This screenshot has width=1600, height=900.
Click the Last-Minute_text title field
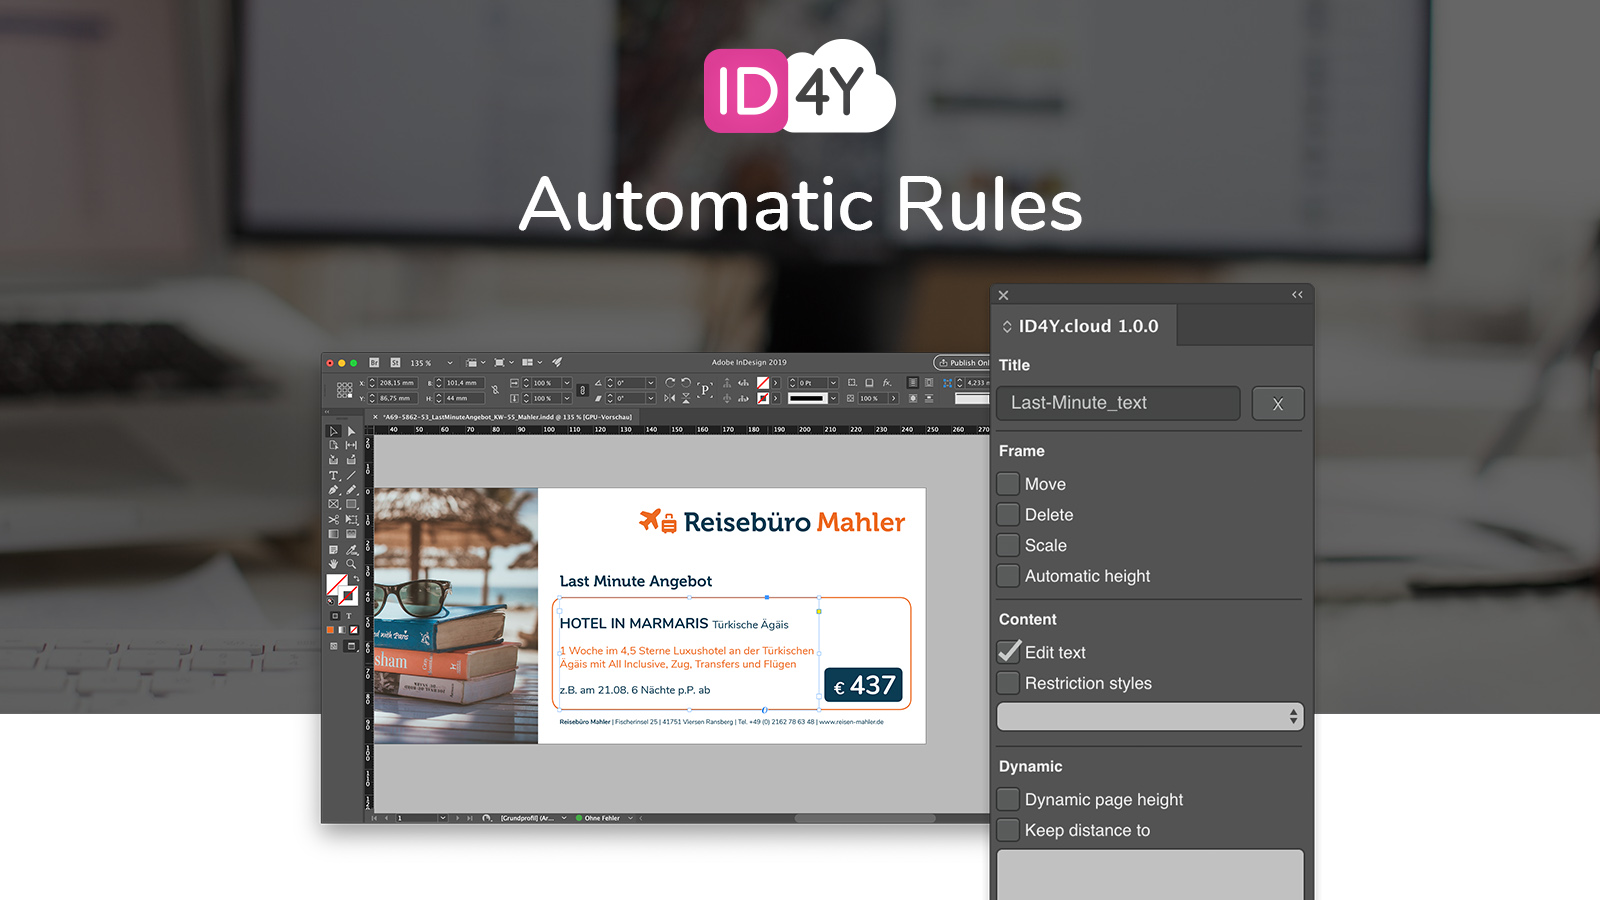click(1118, 403)
